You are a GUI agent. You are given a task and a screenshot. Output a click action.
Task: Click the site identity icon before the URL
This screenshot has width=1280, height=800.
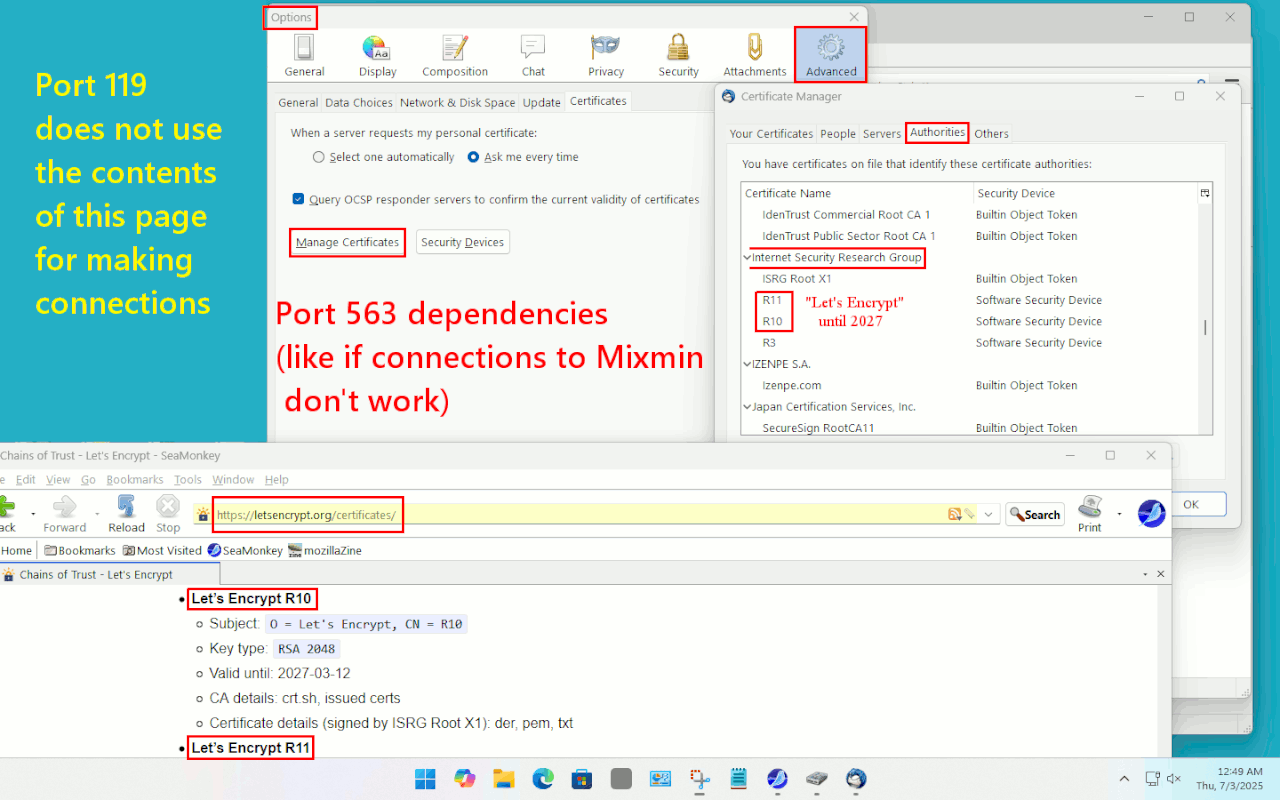click(x=203, y=515)
